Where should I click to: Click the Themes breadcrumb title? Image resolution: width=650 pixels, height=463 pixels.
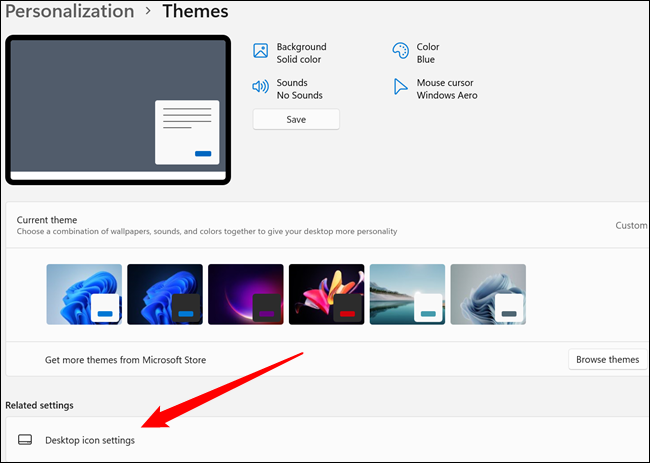pos(195,12)
